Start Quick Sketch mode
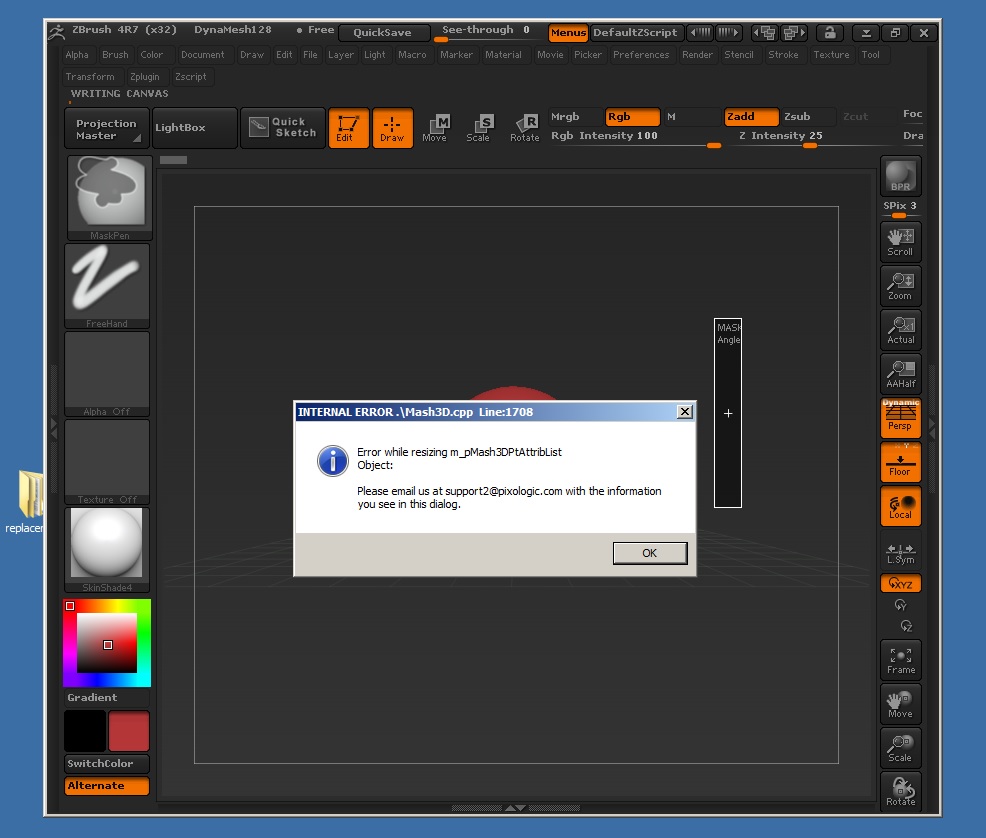Viewport: 986px width, 838px height. (283, 128)
